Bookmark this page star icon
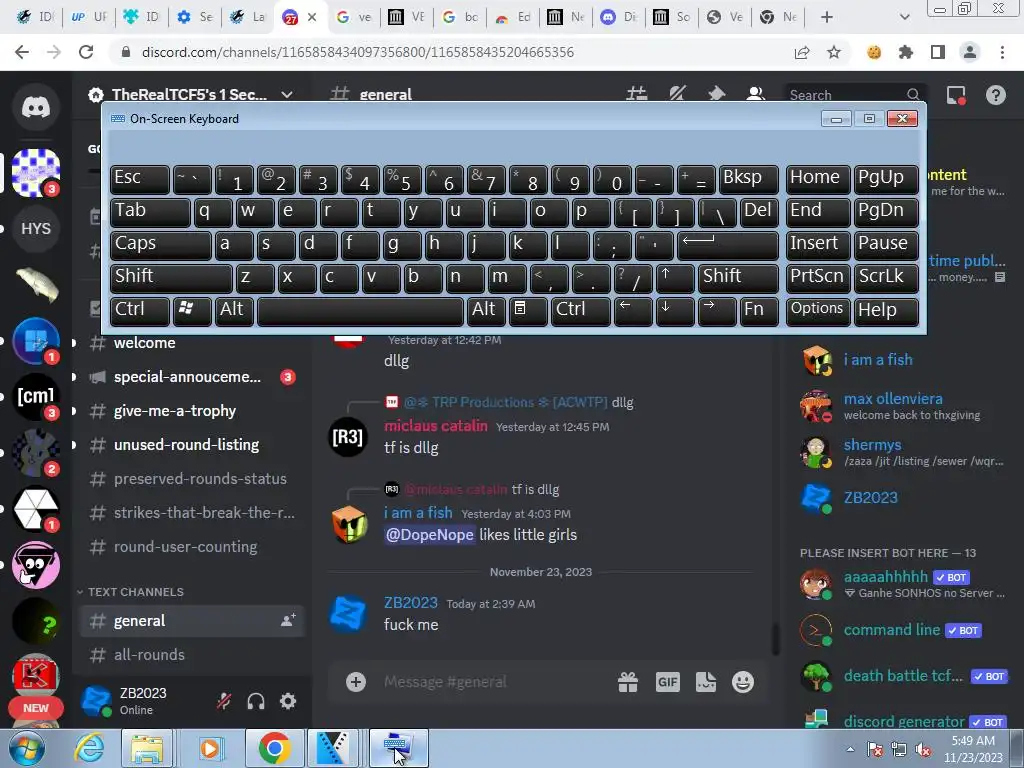The image size is (1024, 768). (x=834, y=52)
